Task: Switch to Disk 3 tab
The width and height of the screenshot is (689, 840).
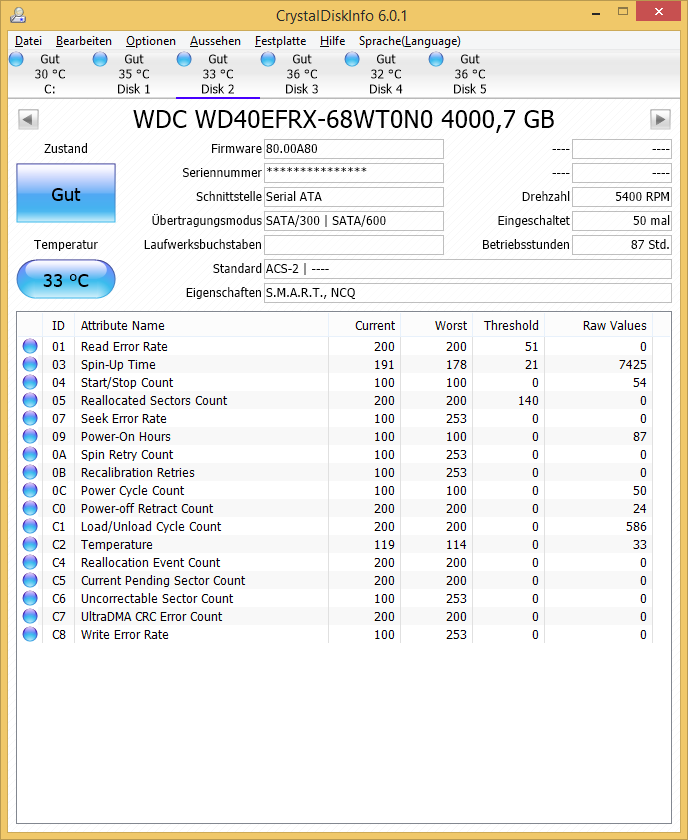Action: point(302,74)
